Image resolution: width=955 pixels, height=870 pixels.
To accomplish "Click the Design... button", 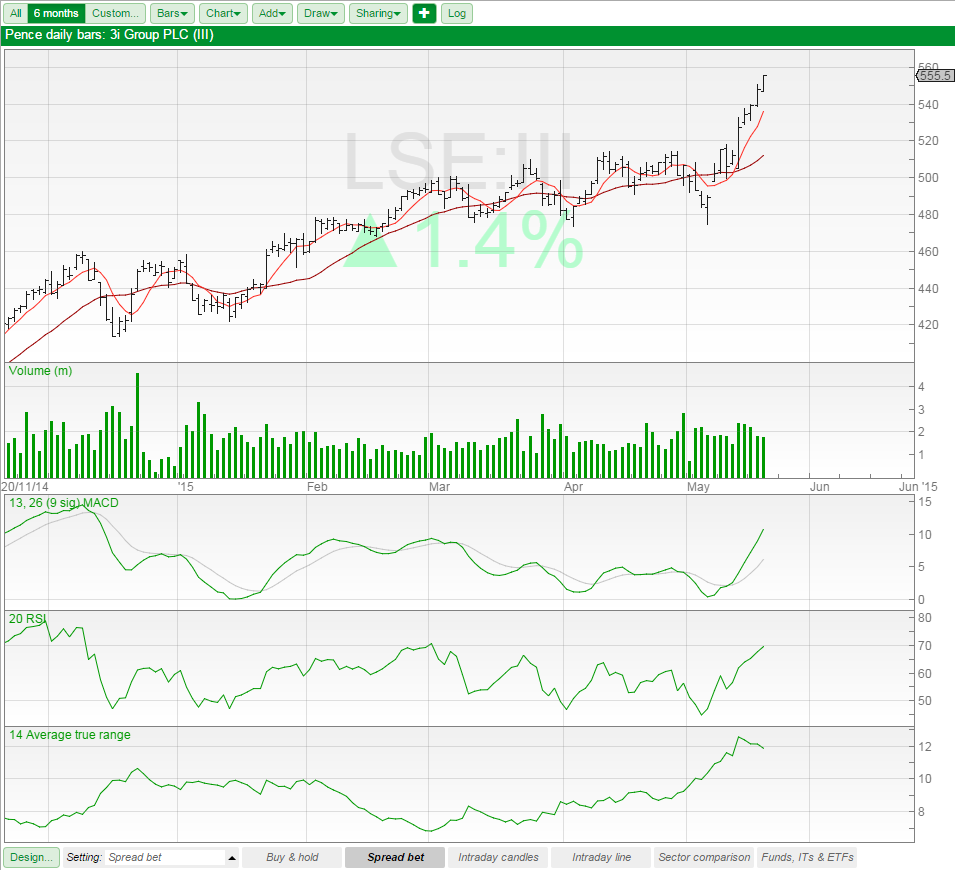I will click(32, 857).
